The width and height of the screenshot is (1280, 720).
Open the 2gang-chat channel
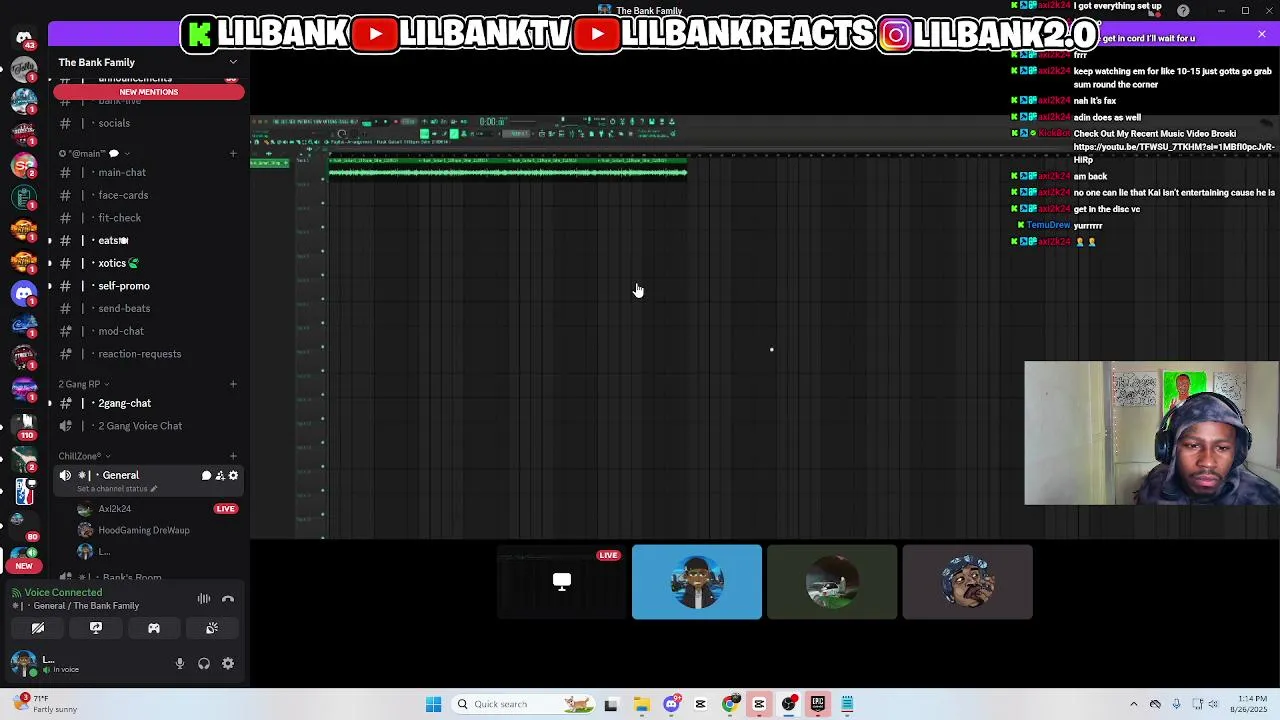pos(148,403)
